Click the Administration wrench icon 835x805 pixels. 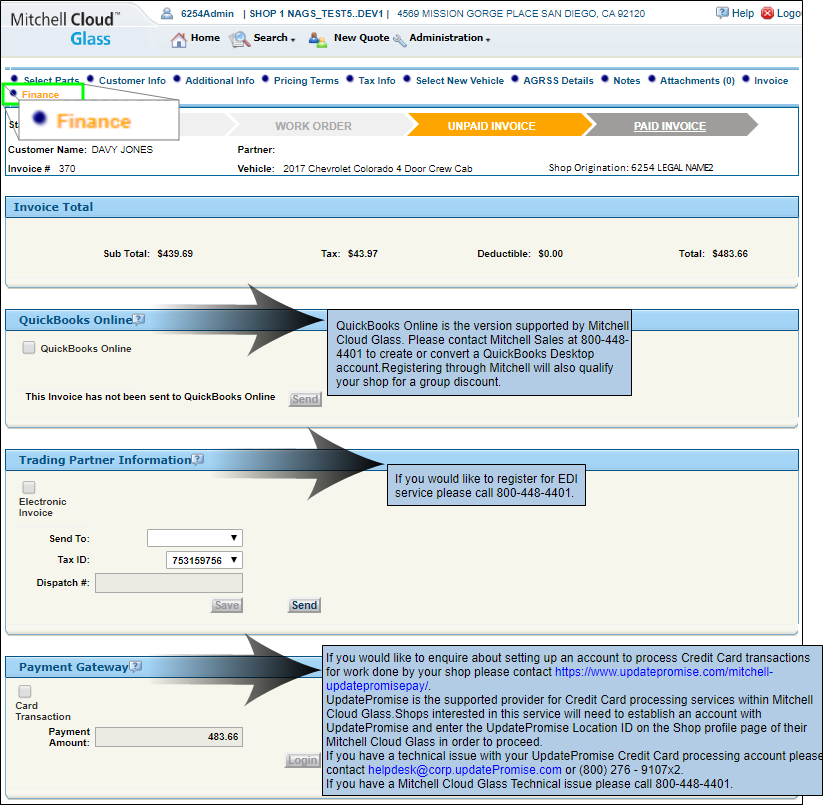tap(400, 40)
